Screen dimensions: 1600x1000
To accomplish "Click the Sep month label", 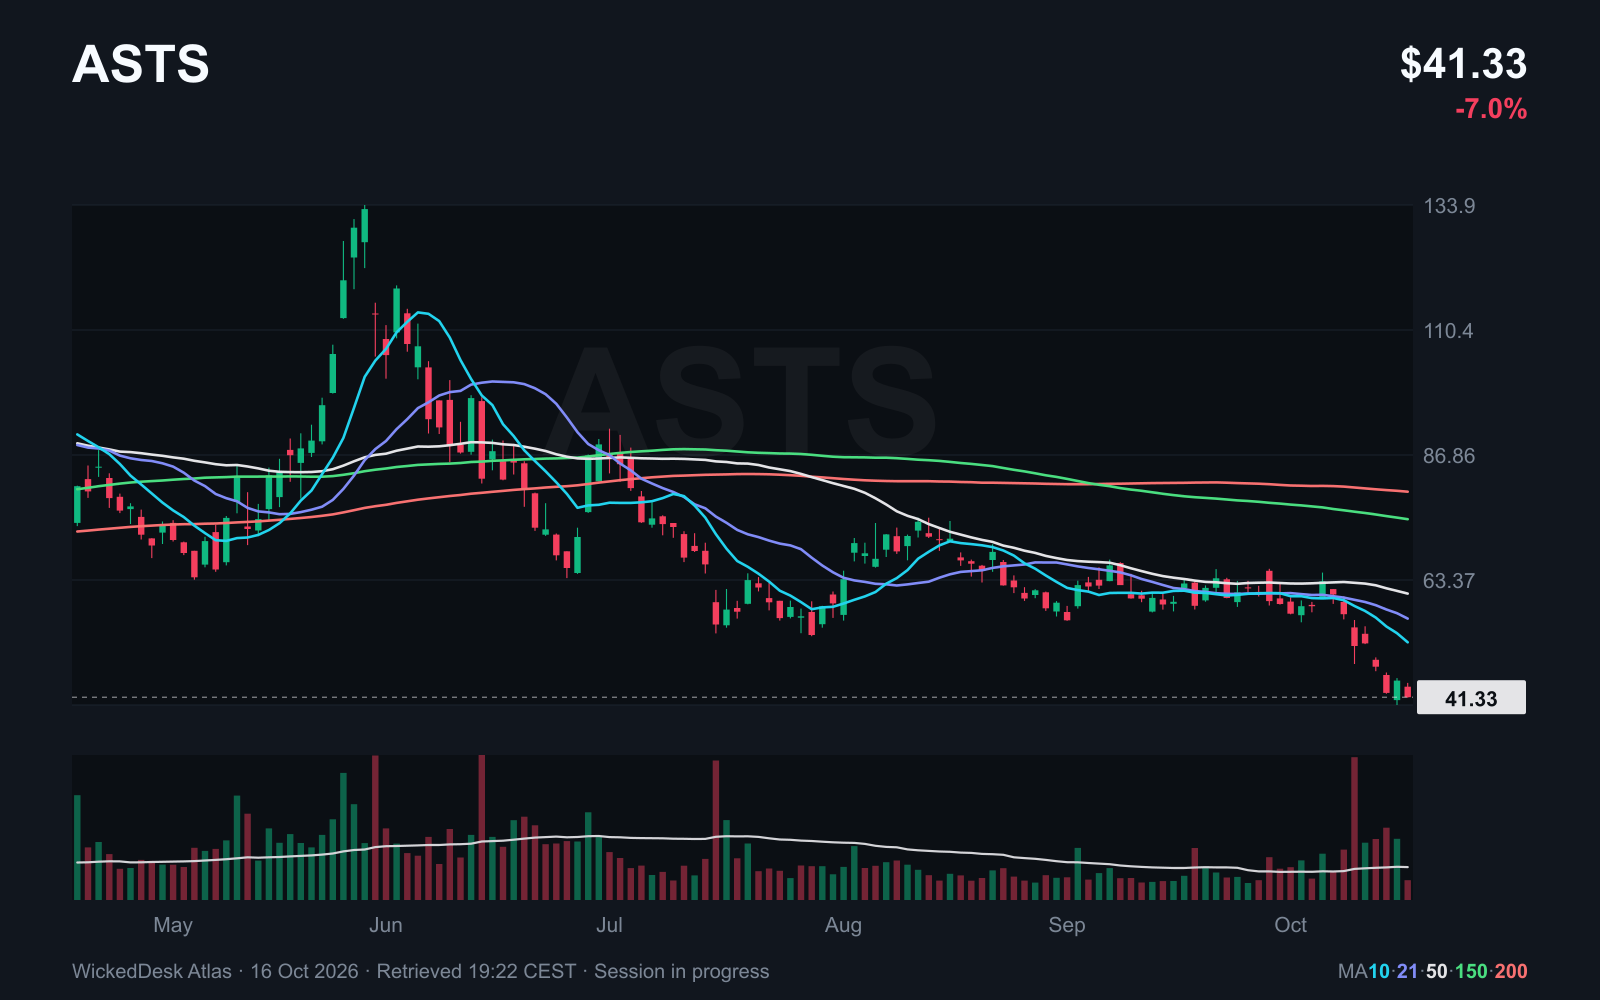I will click(1067, 925).
